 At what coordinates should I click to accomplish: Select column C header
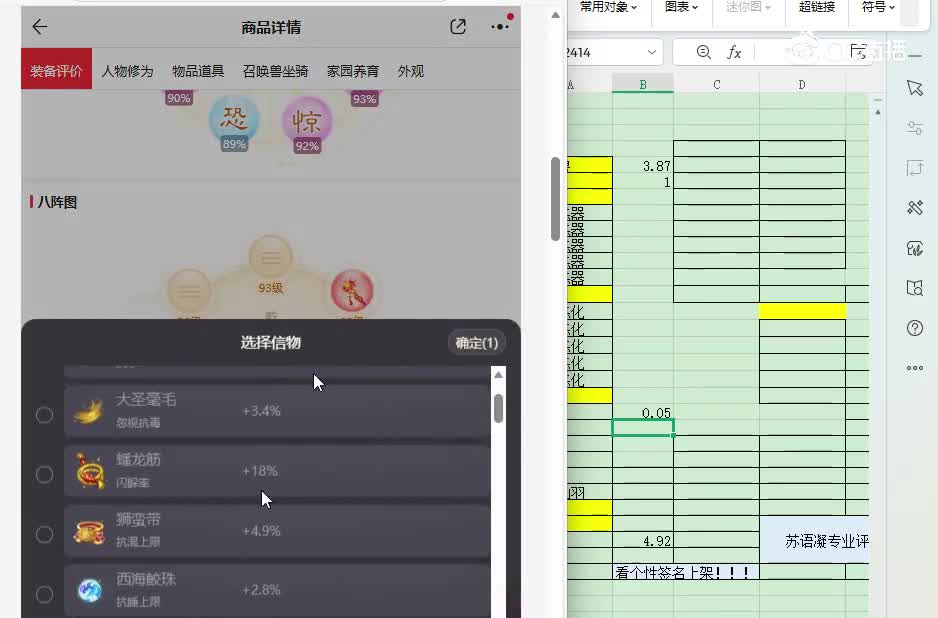pyautogui.click(x=716, y=84)
